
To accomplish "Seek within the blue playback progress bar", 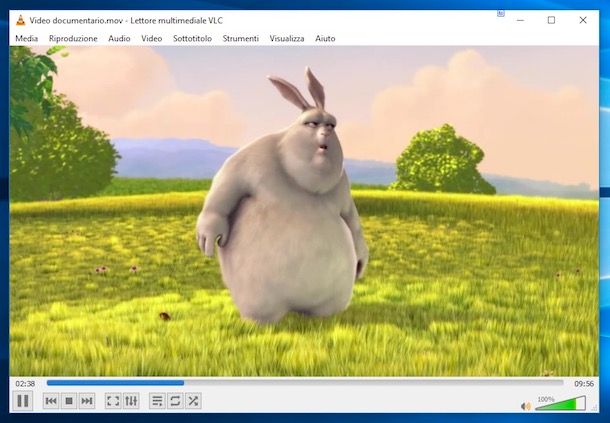I will click(x=305, y=383).
